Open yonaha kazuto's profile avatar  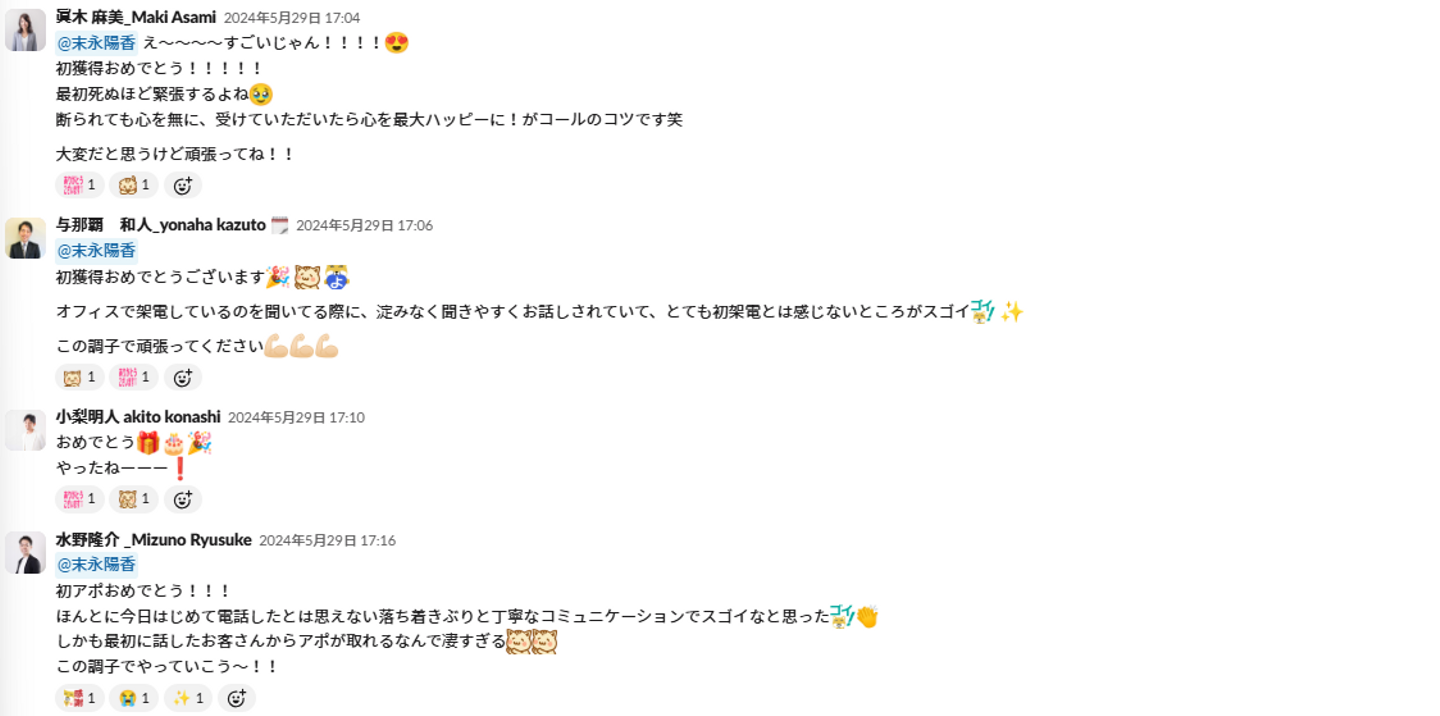(25, 238)
